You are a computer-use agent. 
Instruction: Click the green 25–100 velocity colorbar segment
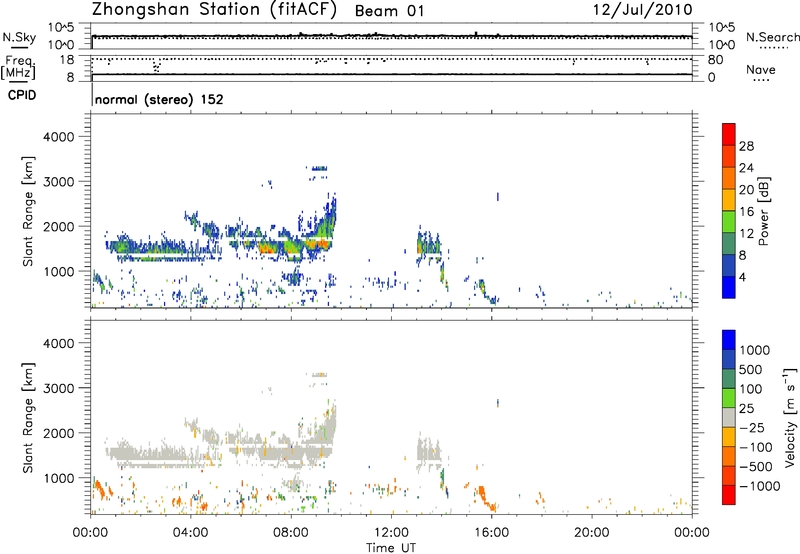point(729,398)
